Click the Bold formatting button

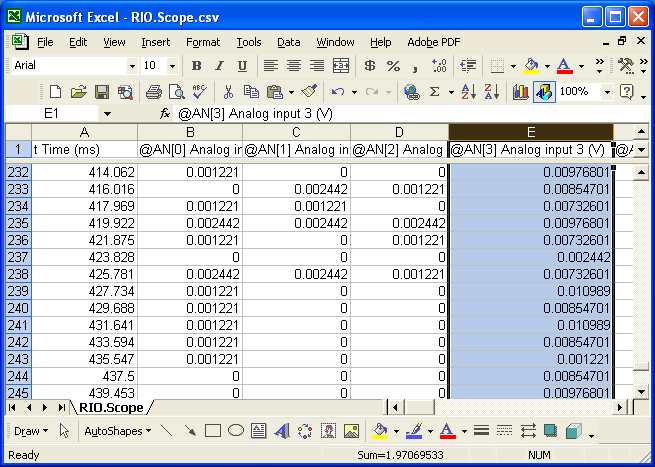click(x=196, y=66)
